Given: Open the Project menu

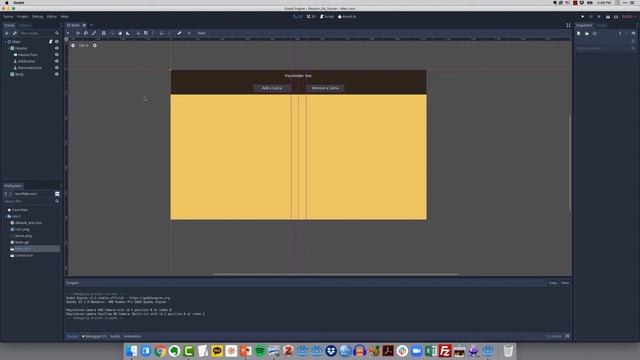Looking at the screenshot, I should 22,17.
